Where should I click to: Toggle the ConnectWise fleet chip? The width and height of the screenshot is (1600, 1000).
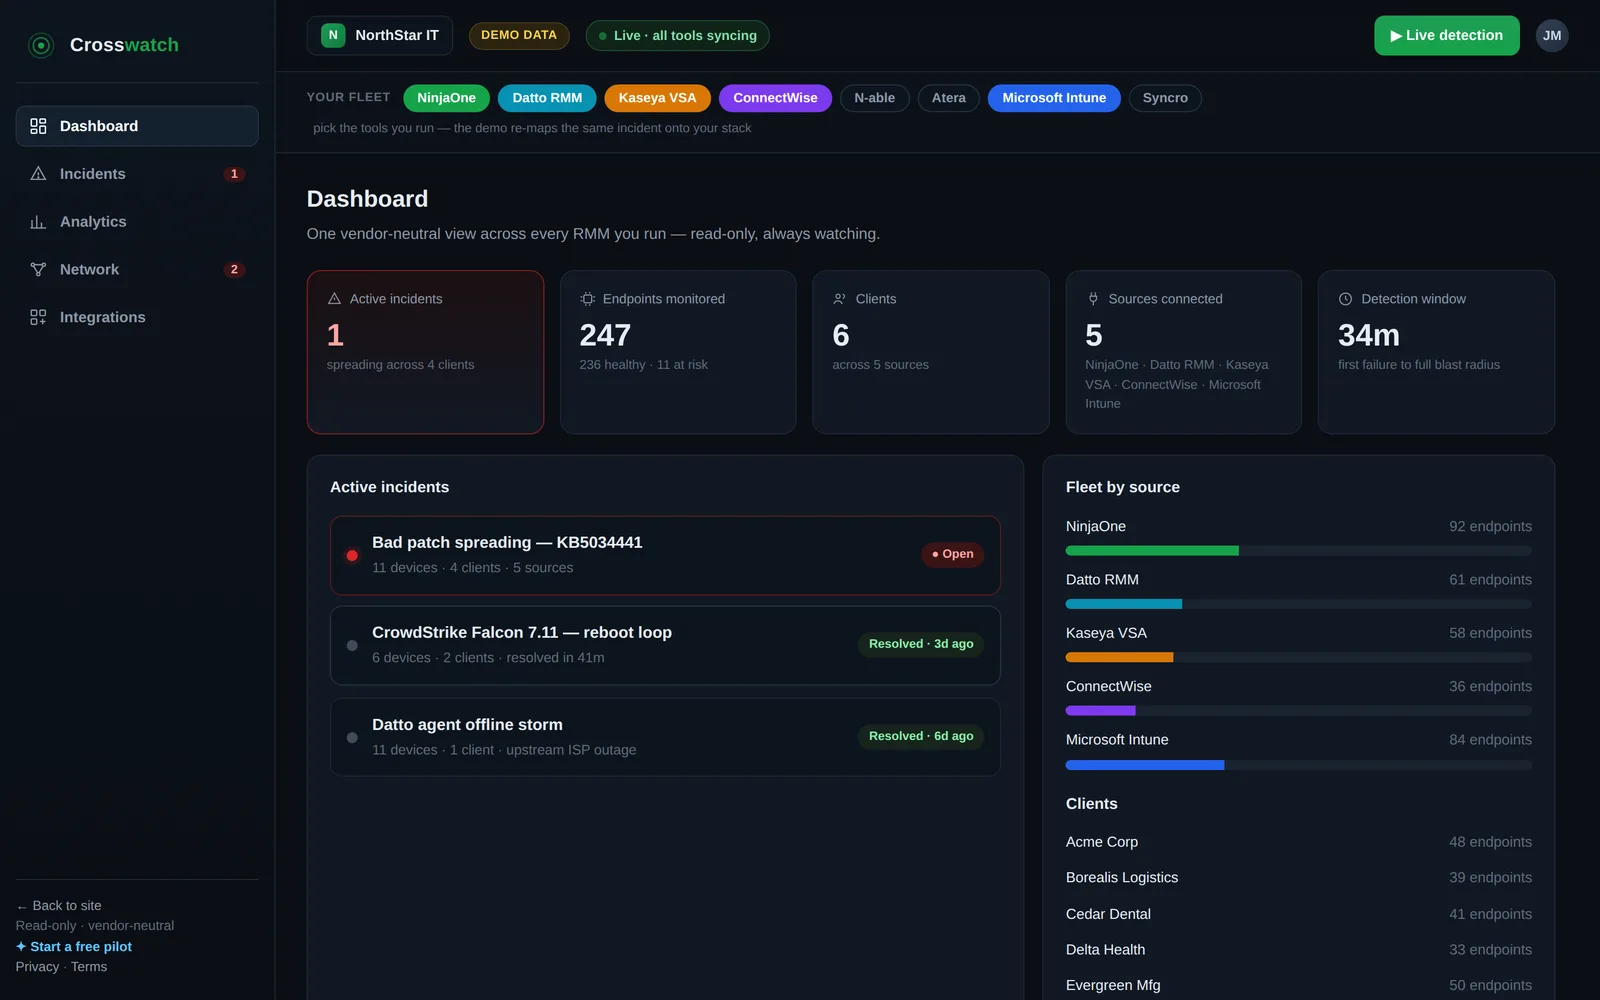coord(775,98)
